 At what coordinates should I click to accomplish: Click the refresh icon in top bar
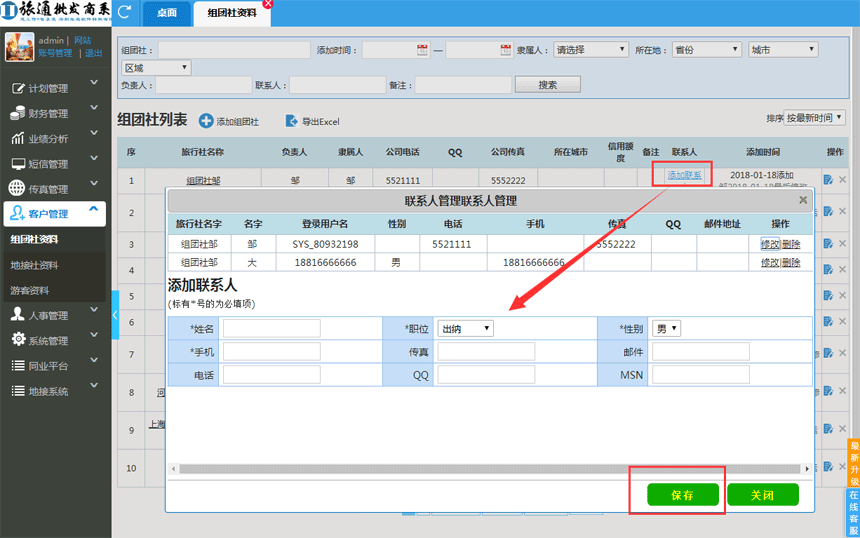click(125, 12)
